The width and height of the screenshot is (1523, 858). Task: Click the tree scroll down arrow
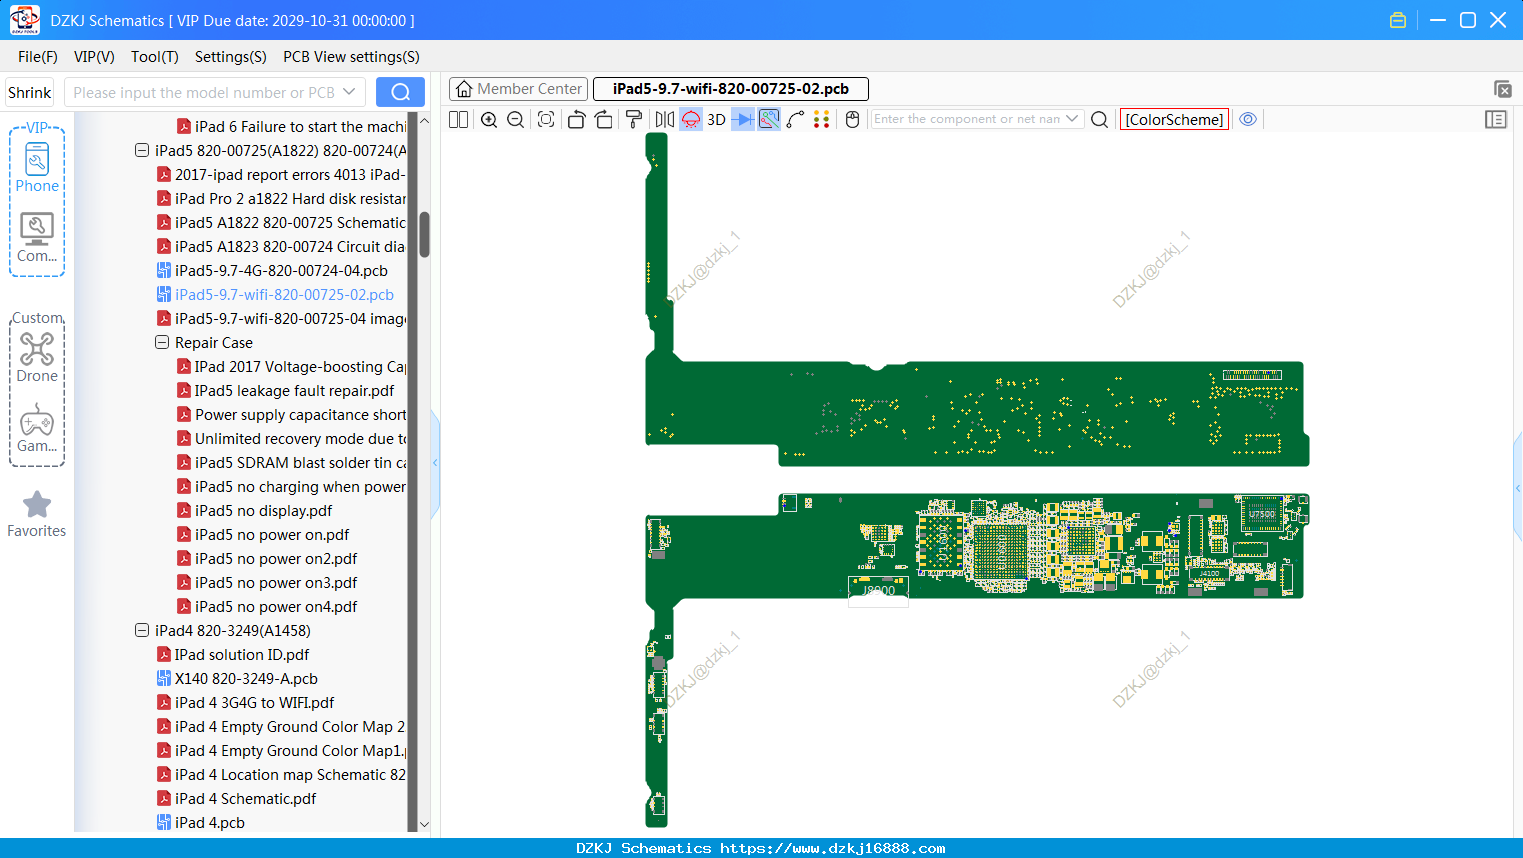(424, 824)
